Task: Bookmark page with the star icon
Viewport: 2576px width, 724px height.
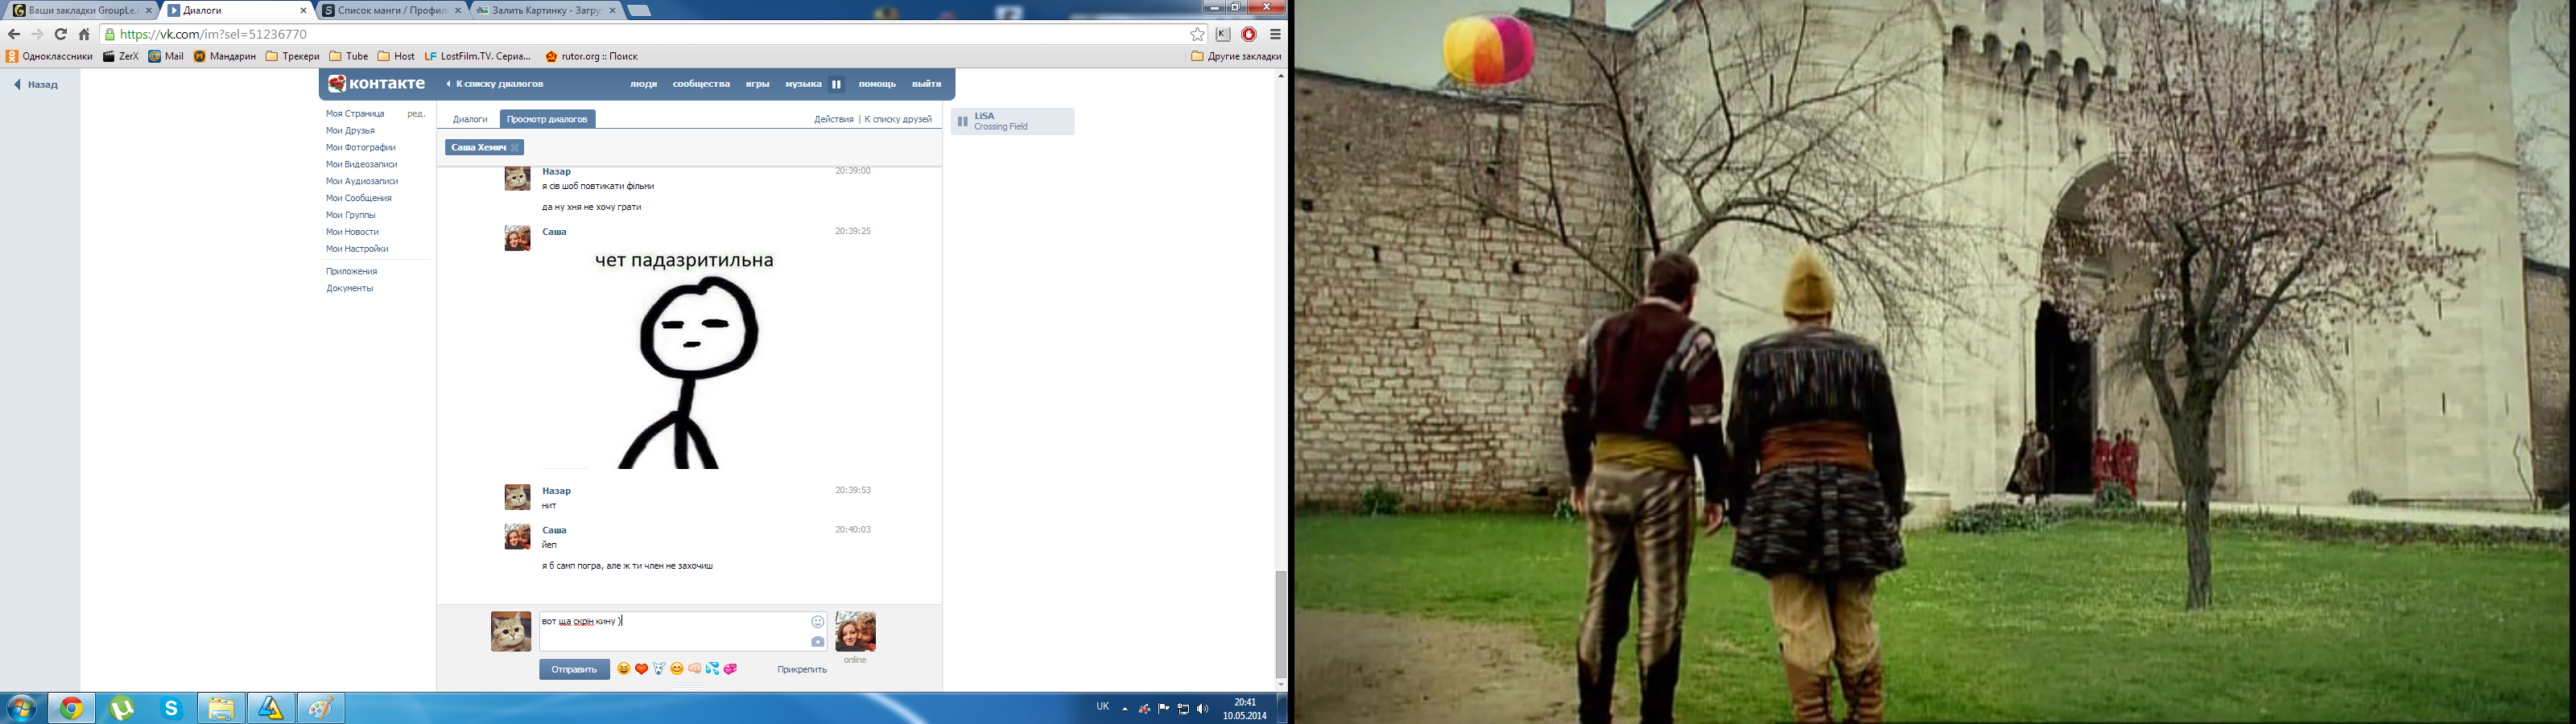Action: point(1197,34)
